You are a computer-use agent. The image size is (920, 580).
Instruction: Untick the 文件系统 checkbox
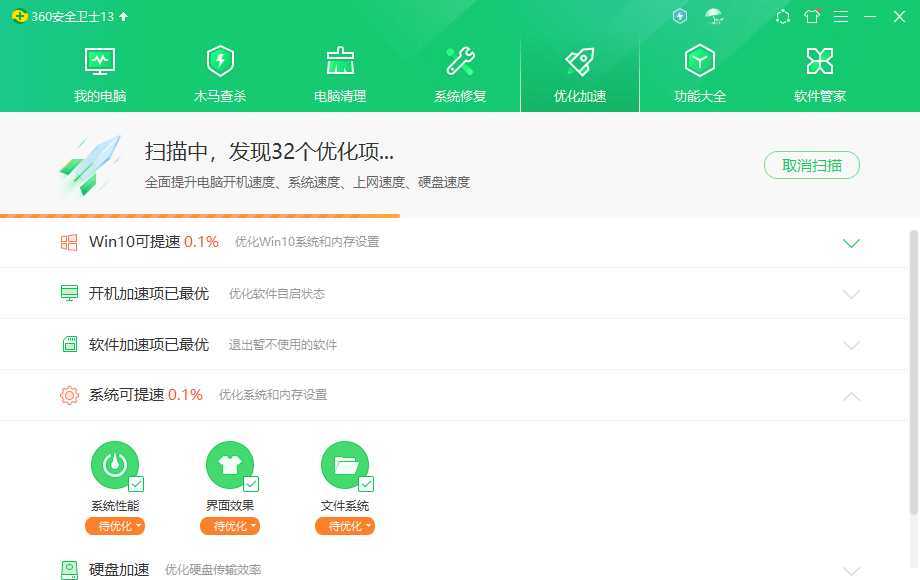tap(366, 482)
